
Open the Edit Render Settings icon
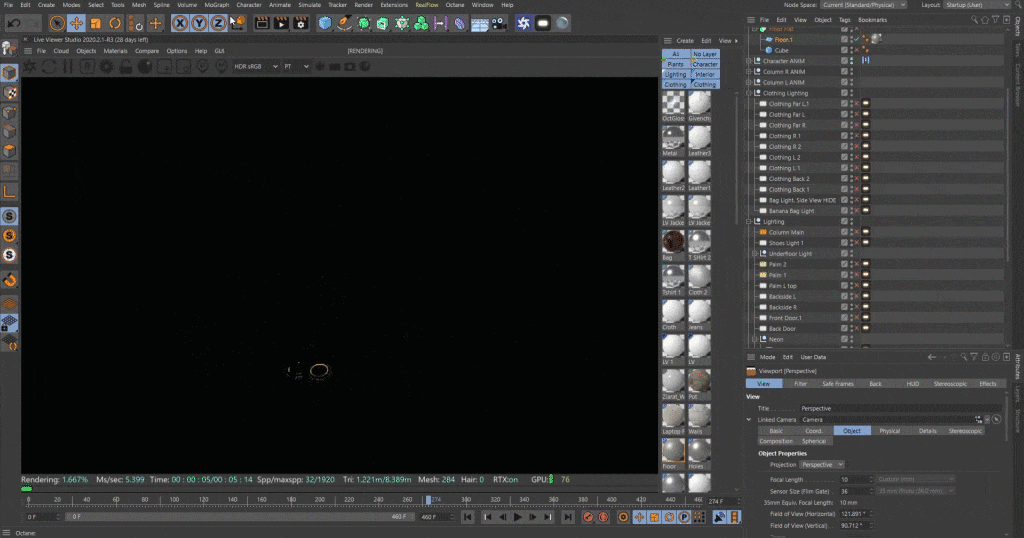(x=299, y=22)
